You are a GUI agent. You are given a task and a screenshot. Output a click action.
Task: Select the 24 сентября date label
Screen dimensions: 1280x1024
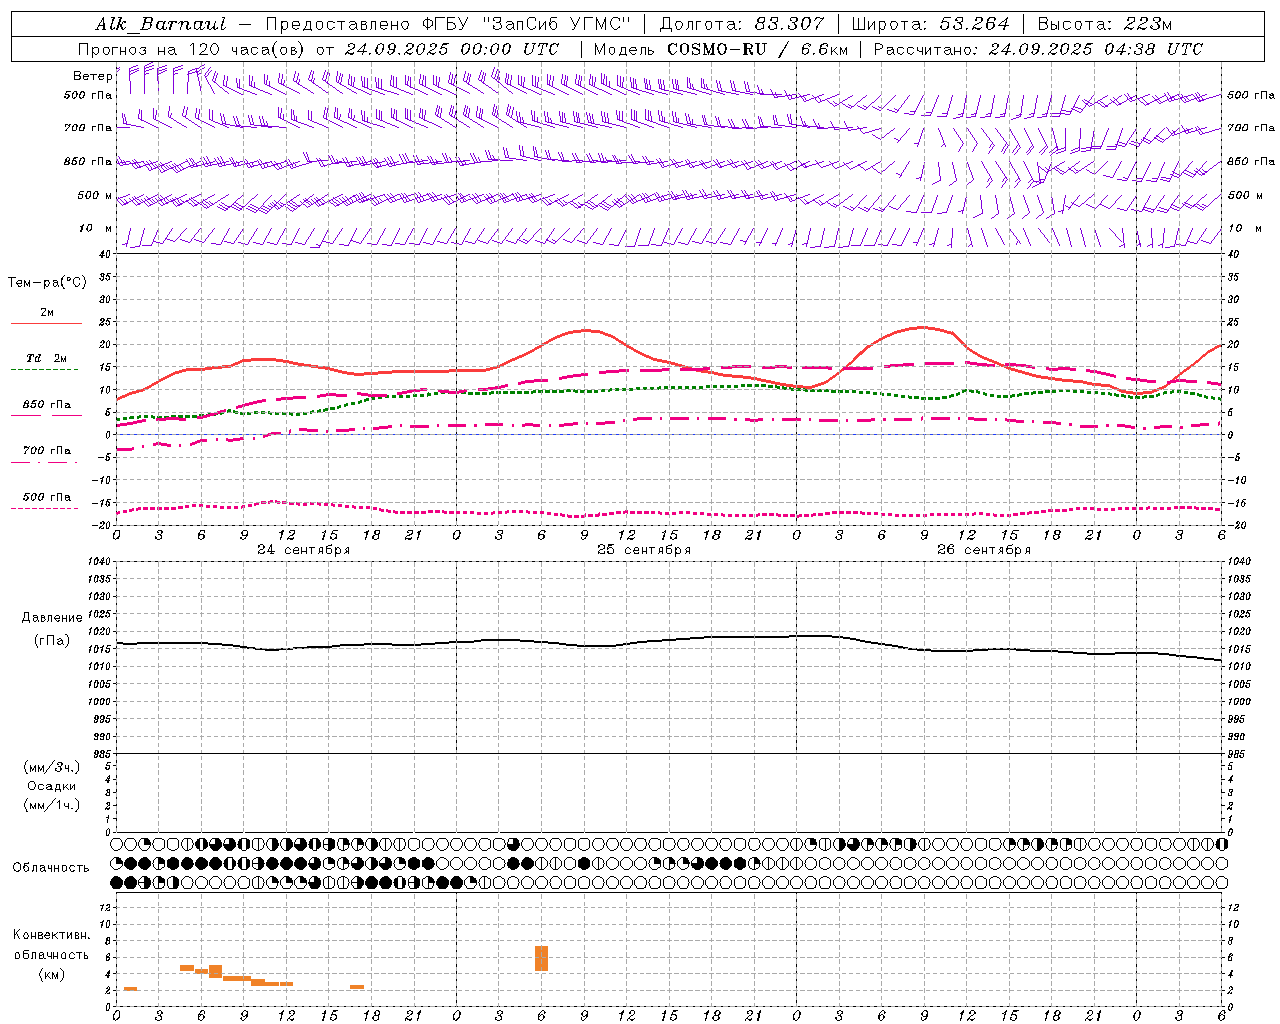coord(303,550)
